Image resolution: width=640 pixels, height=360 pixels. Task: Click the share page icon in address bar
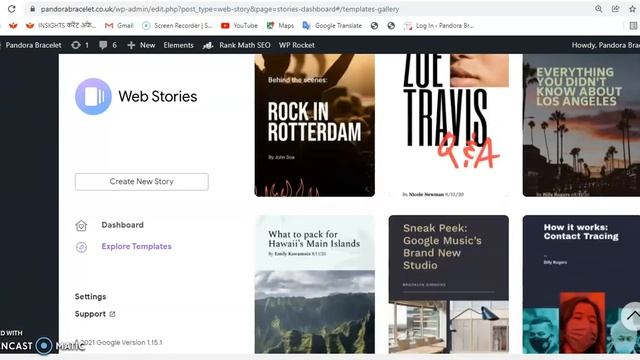tap(616, 9)
